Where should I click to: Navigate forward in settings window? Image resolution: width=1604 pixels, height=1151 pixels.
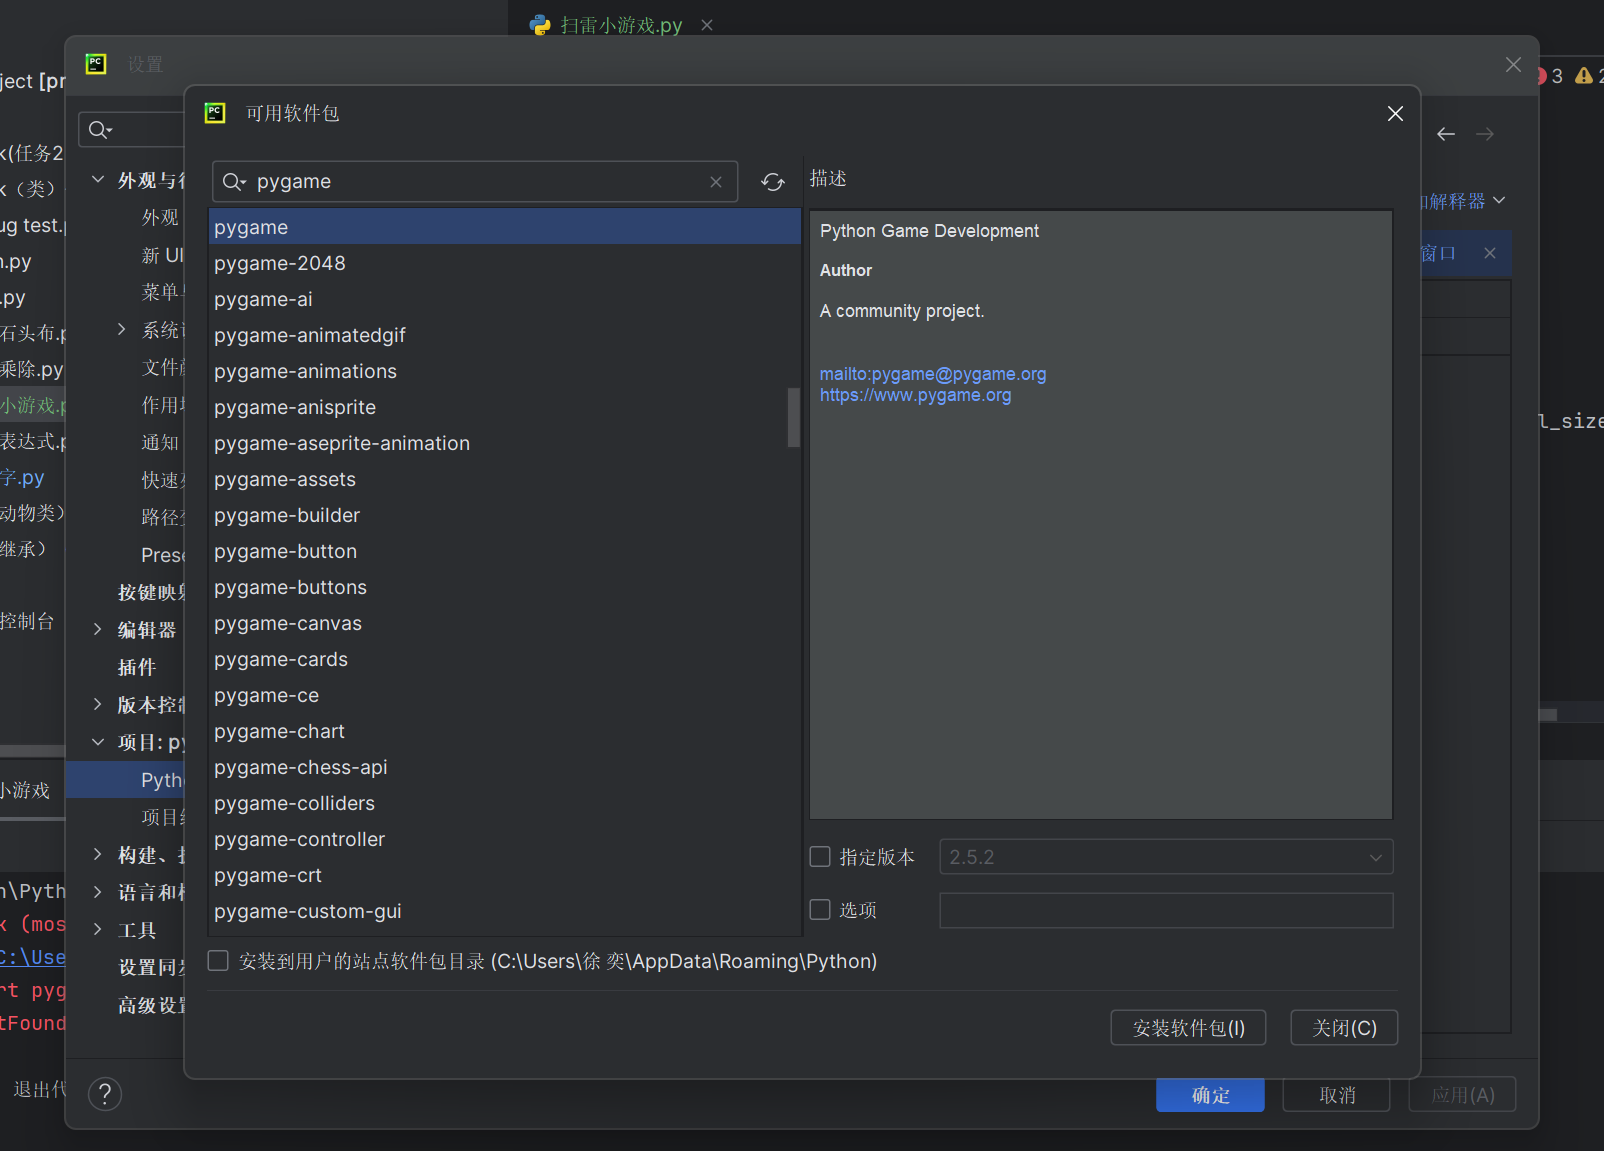[1485, 134]
